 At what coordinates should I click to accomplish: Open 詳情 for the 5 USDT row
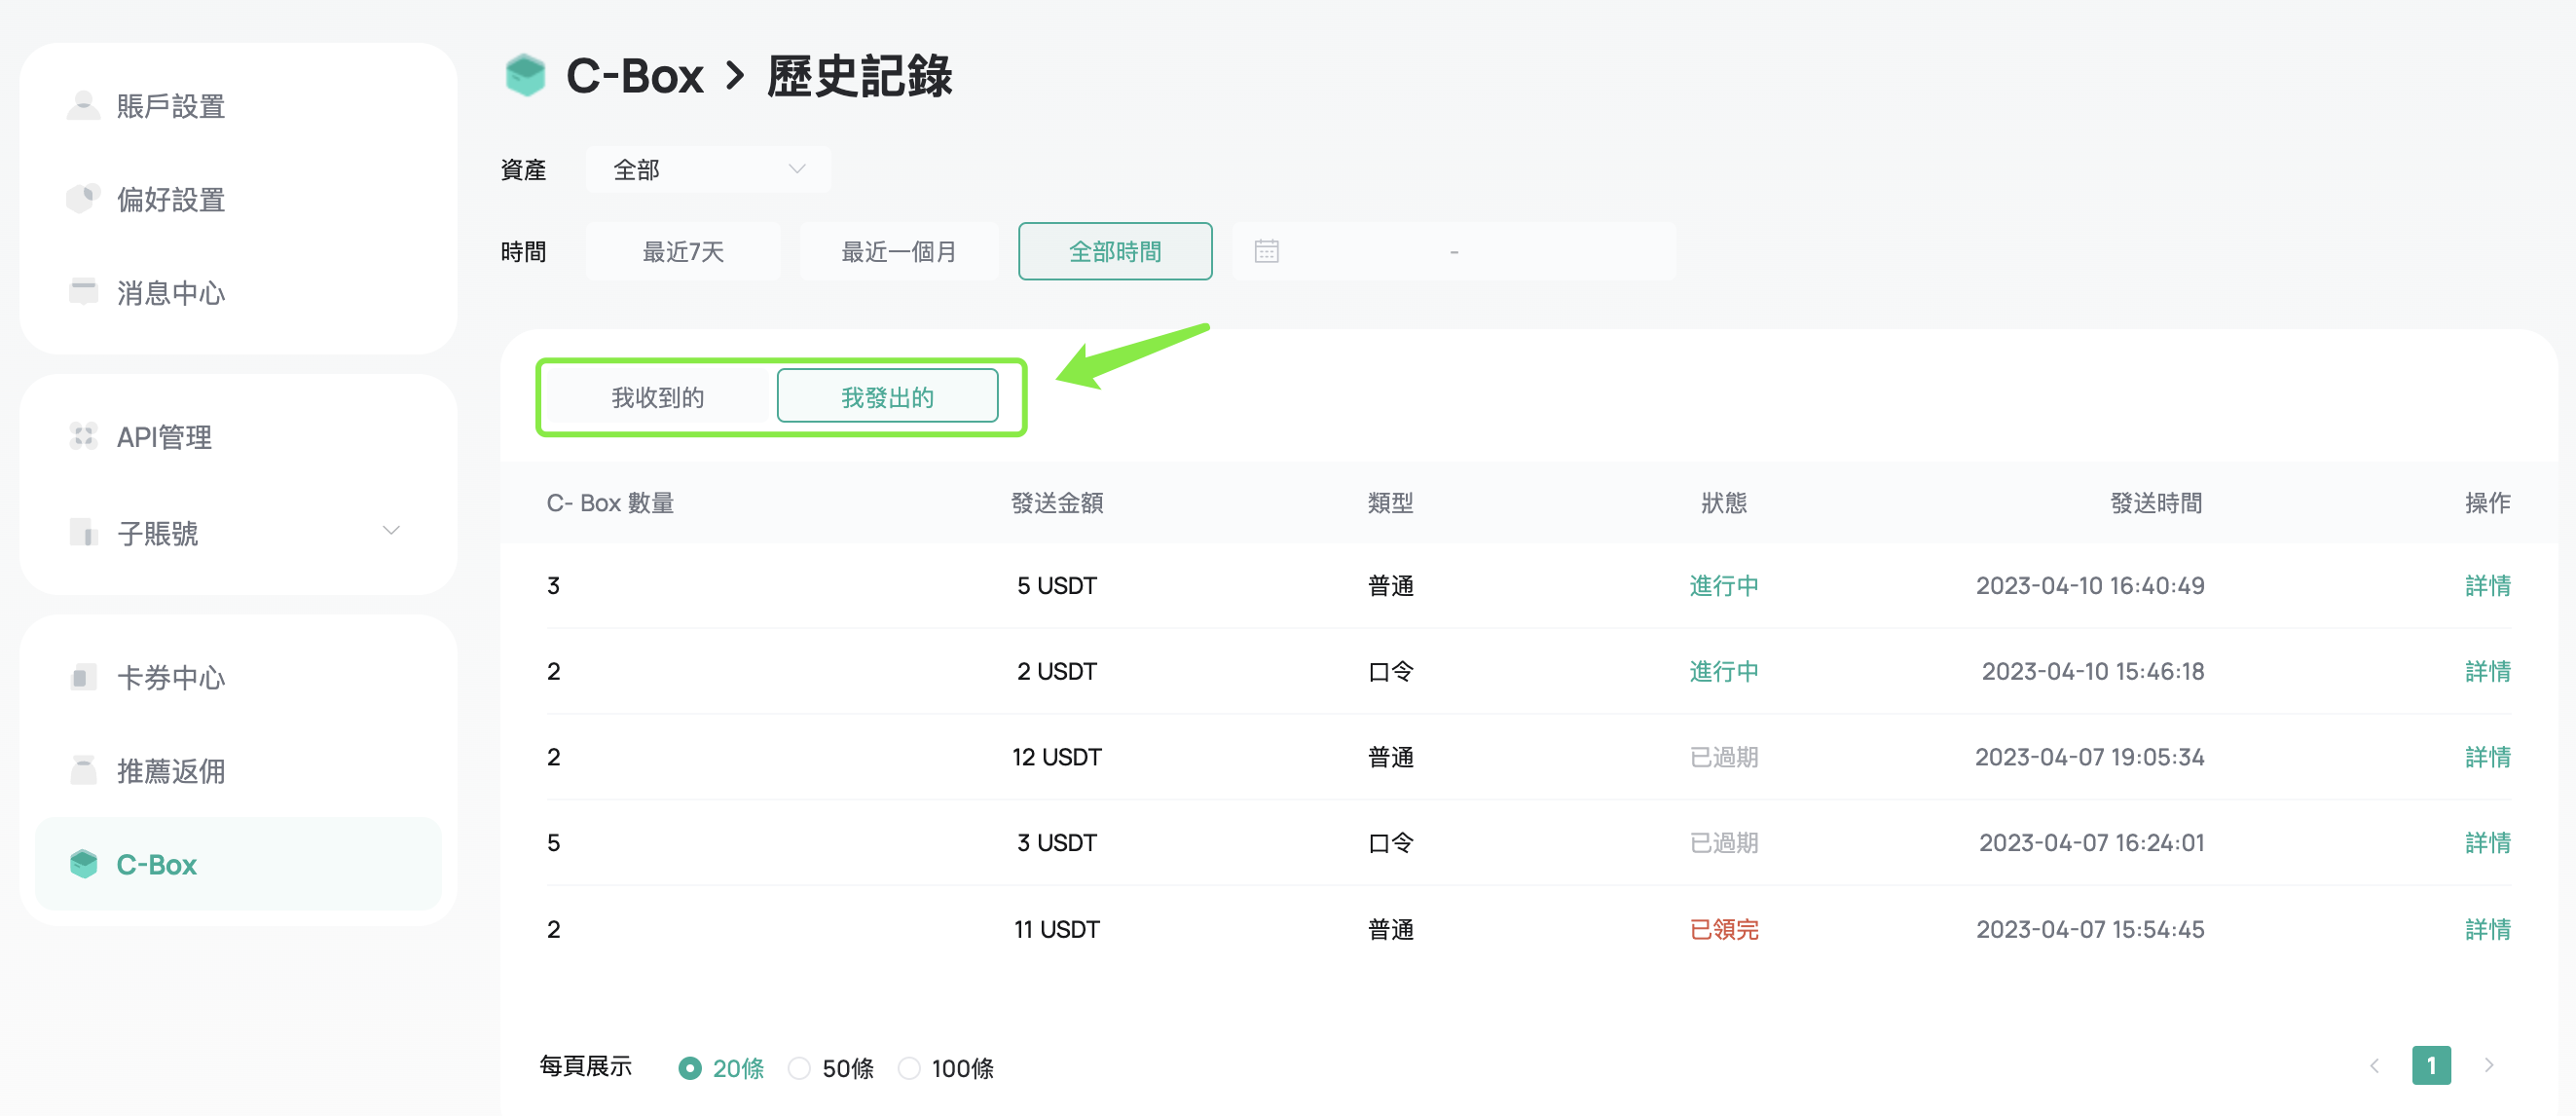coord(2487,585)
